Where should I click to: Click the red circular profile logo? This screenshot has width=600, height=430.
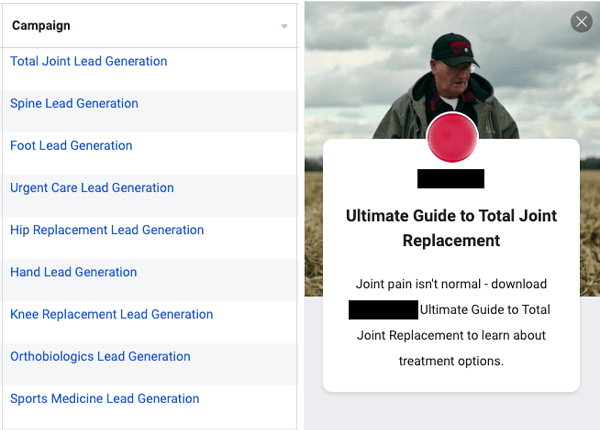click(451, 138)
